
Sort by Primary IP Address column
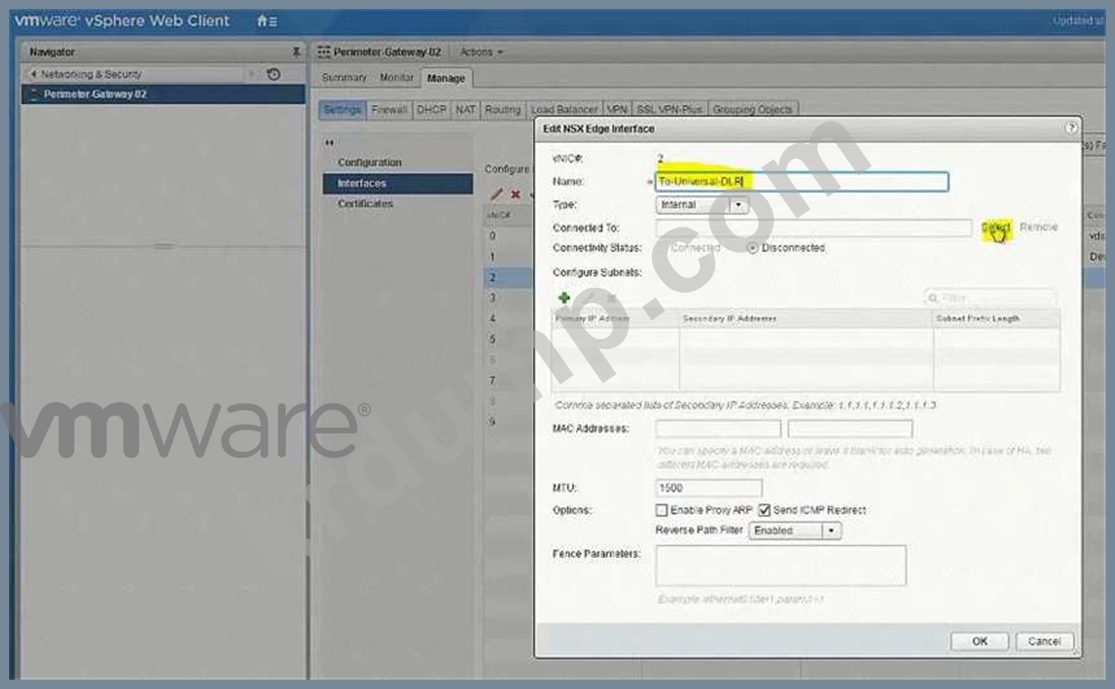click(616, 319)
